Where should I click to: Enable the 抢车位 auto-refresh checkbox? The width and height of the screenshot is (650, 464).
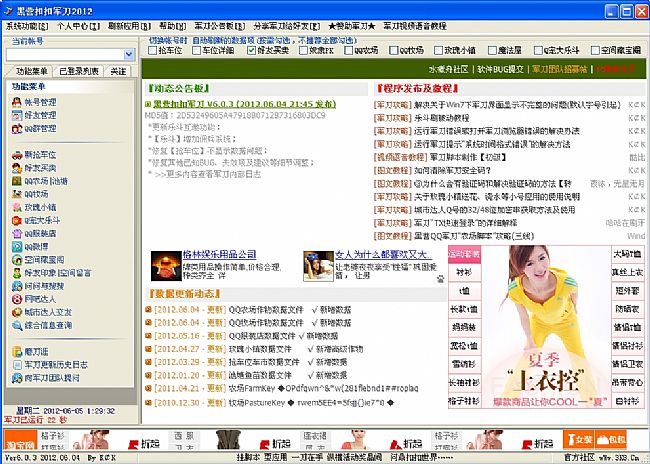(153, 51)
